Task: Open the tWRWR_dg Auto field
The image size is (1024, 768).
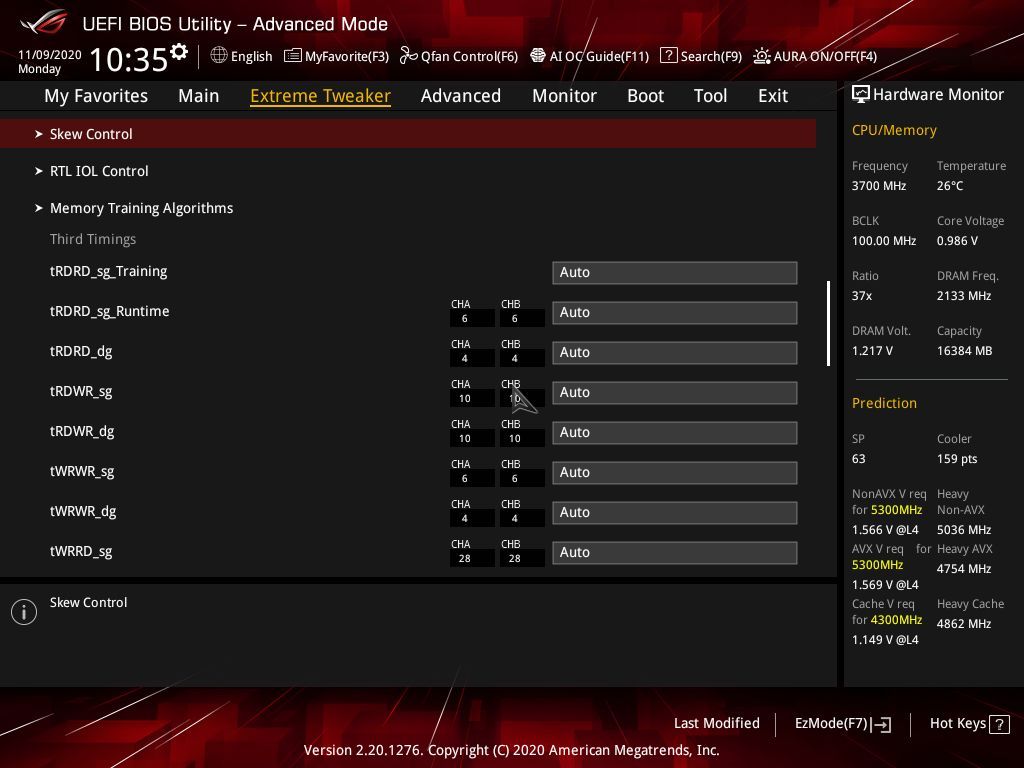Action: click(675, 513)
